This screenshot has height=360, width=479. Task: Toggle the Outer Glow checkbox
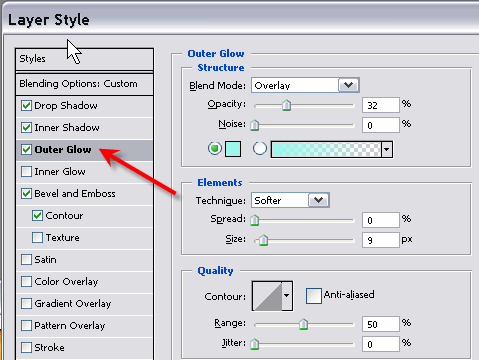pos(26,150)
